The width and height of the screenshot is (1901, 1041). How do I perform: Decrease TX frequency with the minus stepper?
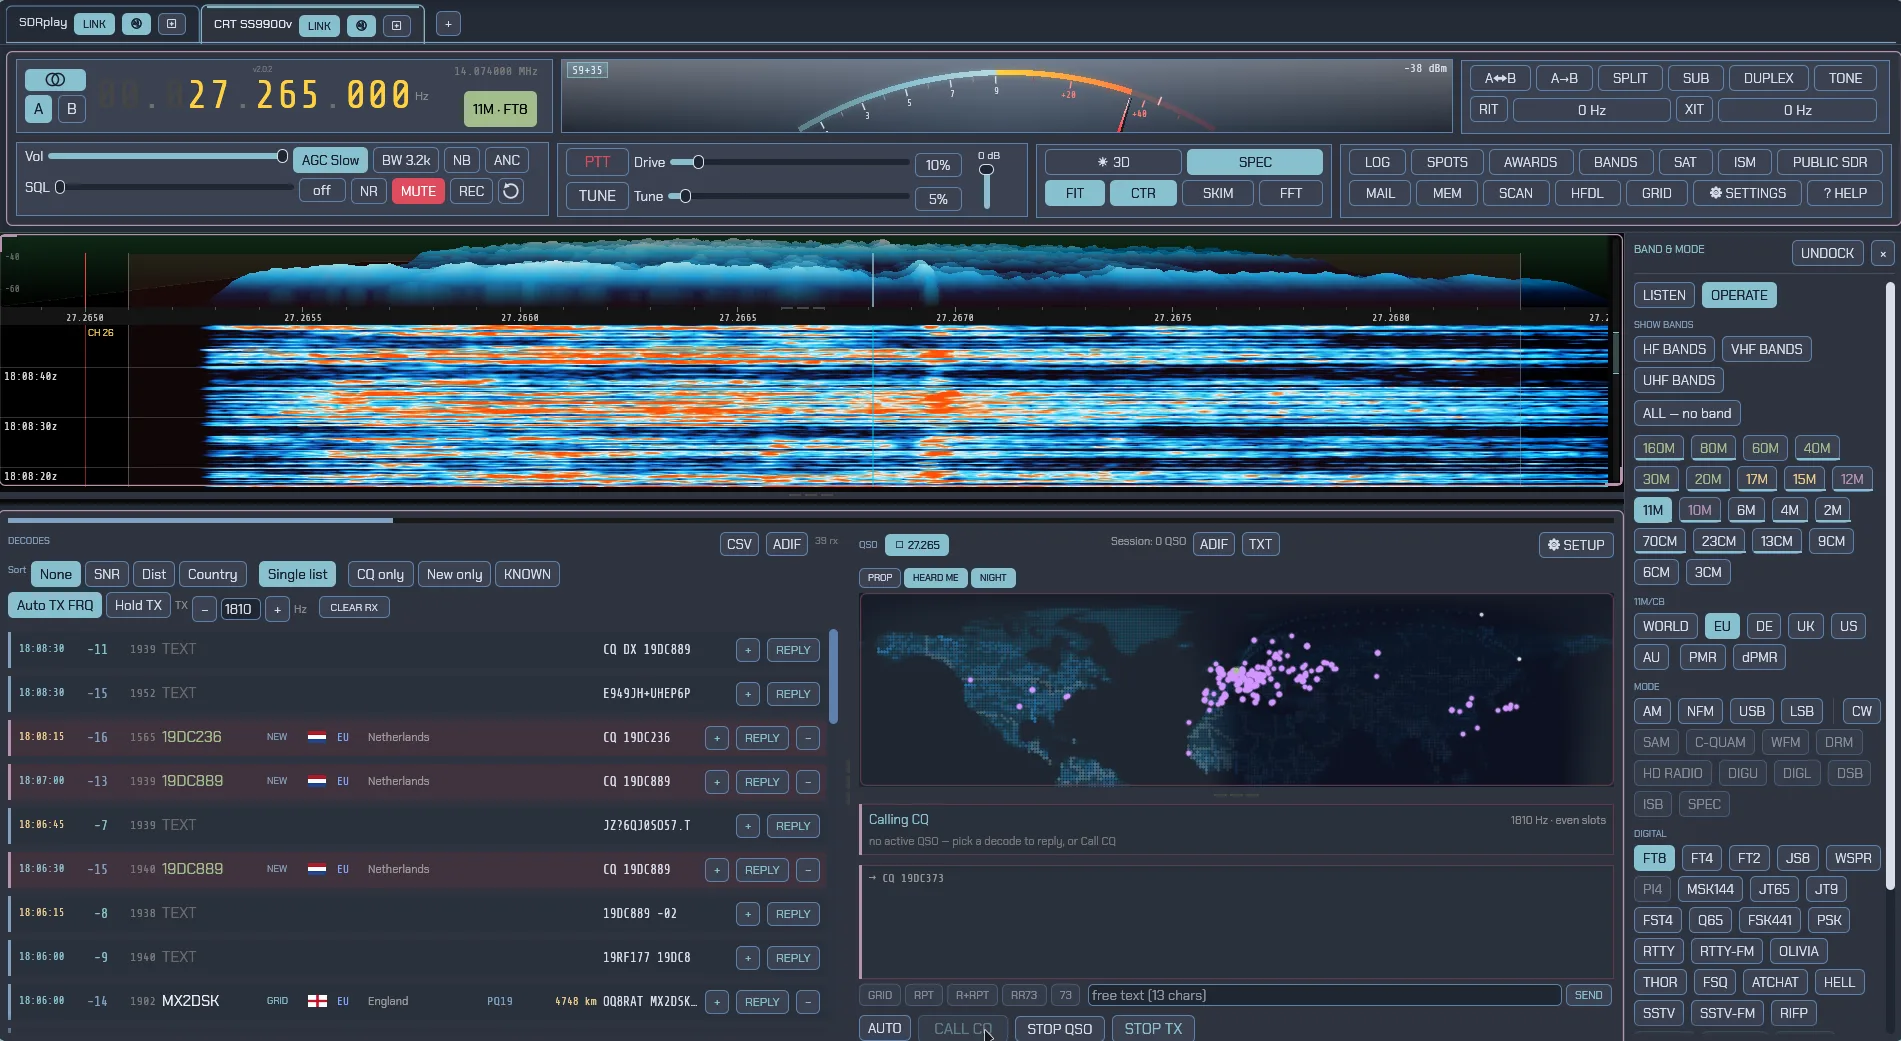tap(205, 608)
